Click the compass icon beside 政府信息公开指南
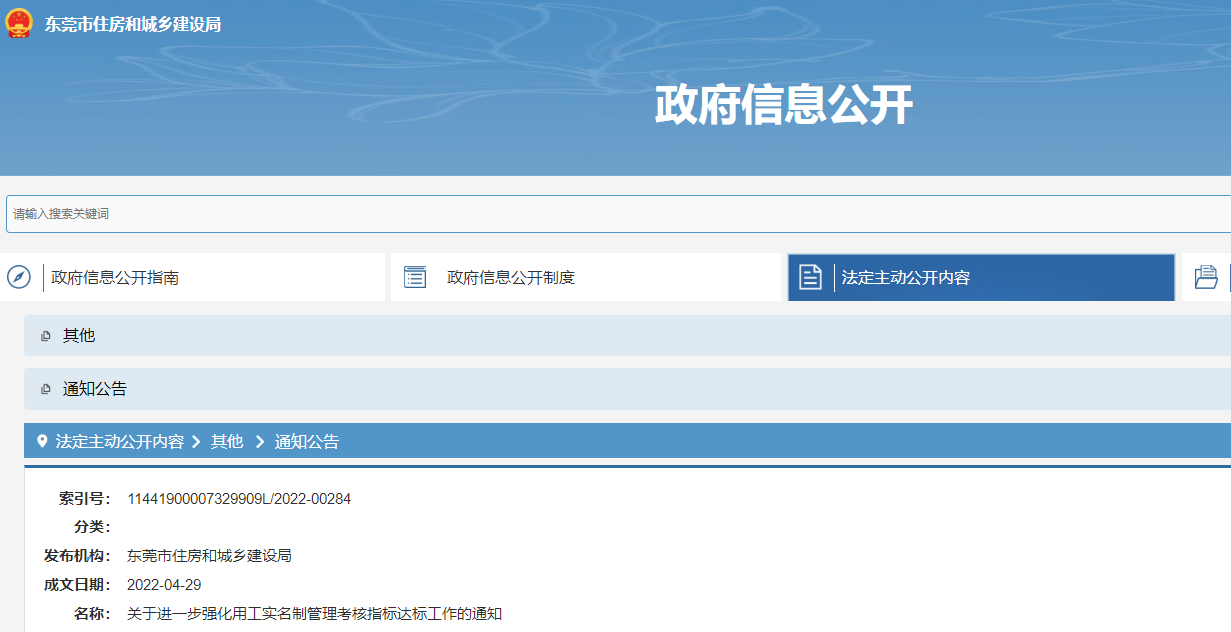Screen dimensions: 1231x632 click(x=19, y=277)
